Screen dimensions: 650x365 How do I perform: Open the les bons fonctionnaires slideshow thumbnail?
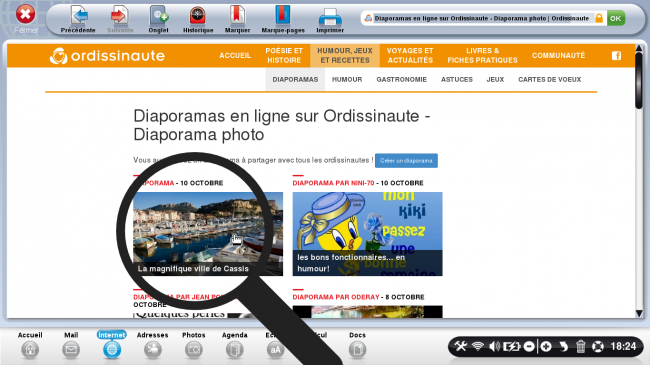tap(367, 234)
